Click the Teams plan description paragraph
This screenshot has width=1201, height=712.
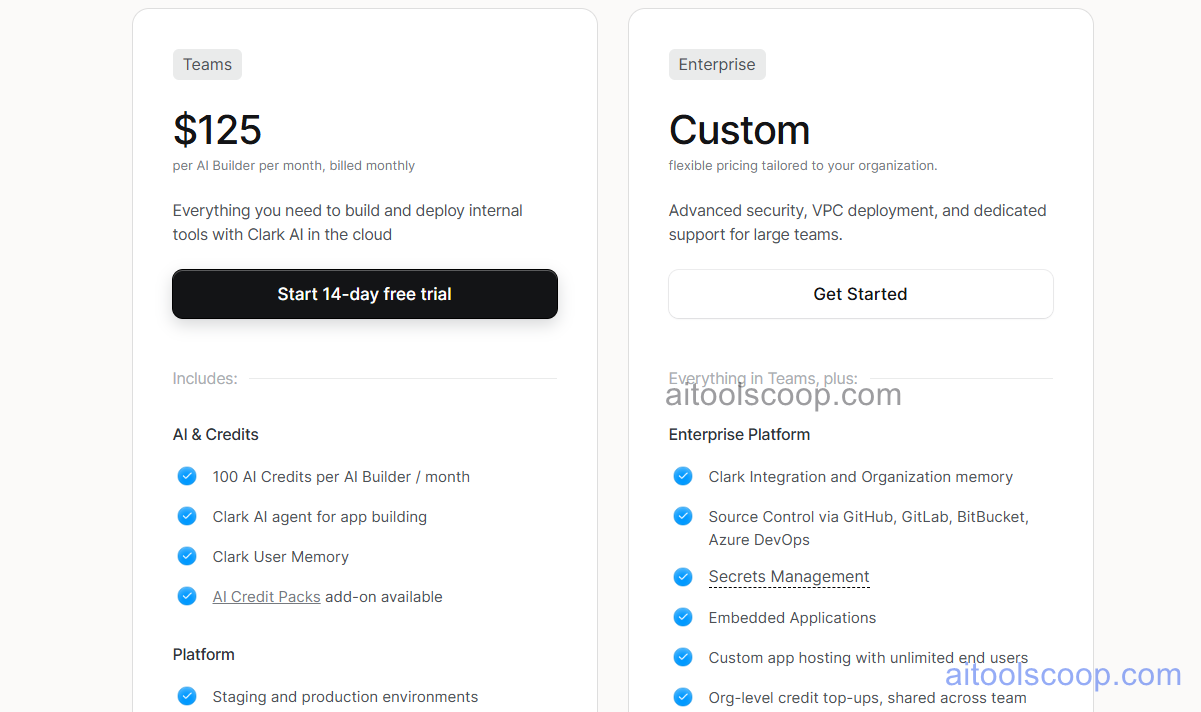(348, 223)
